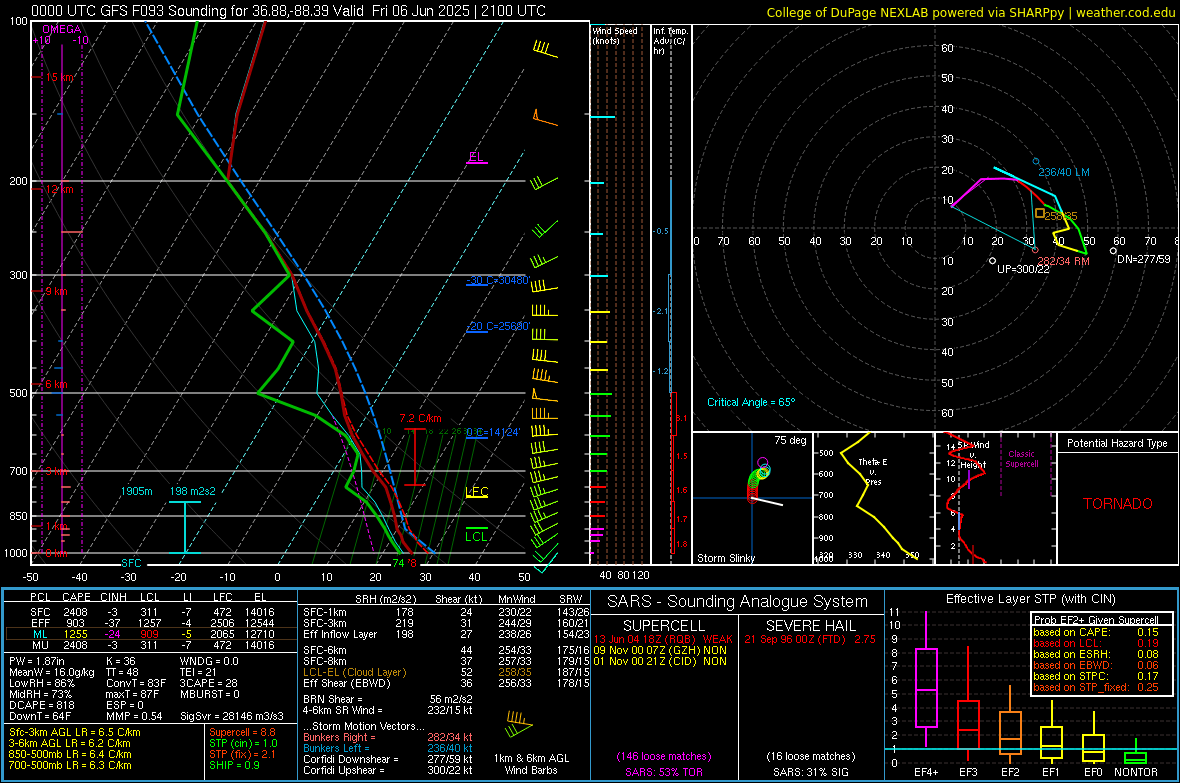Screen dimensions: 1180x783
Task: Click 'SARS: 31% SIG' result
Action: [810, 772]
